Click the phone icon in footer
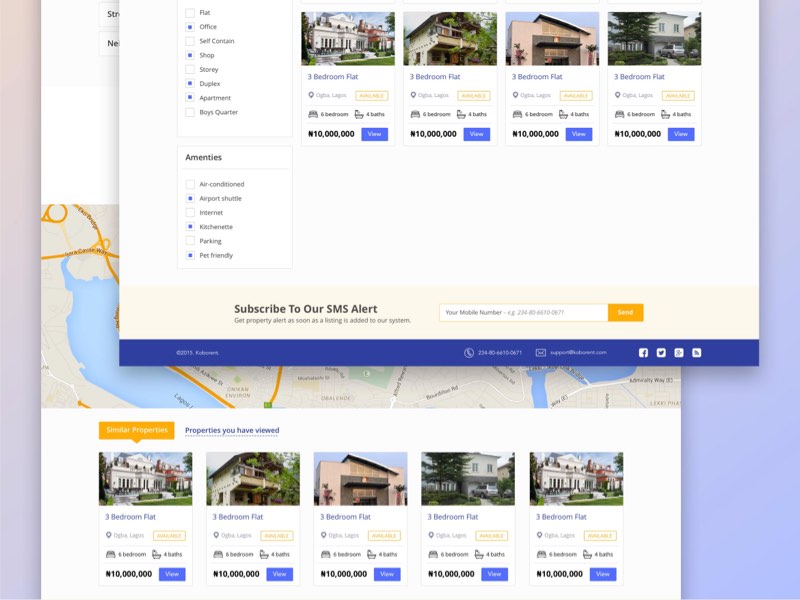This screenshot has height=600, width=800. pos(469,352)
